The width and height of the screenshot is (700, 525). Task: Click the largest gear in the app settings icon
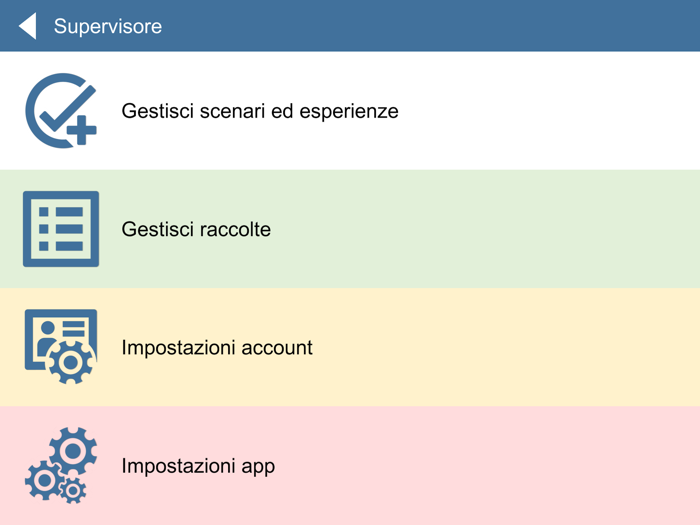pos(74,451)
